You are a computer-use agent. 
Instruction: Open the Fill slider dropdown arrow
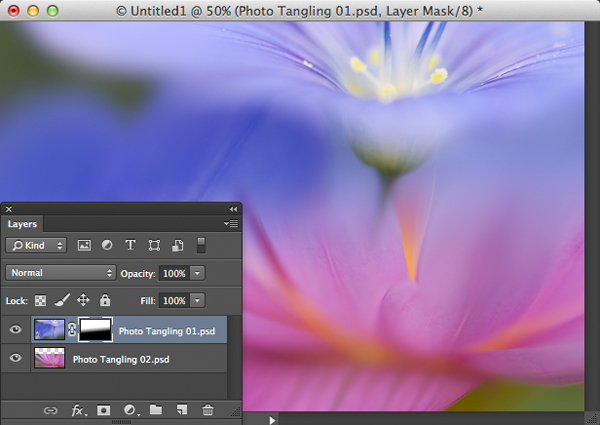tap(197, 301)
